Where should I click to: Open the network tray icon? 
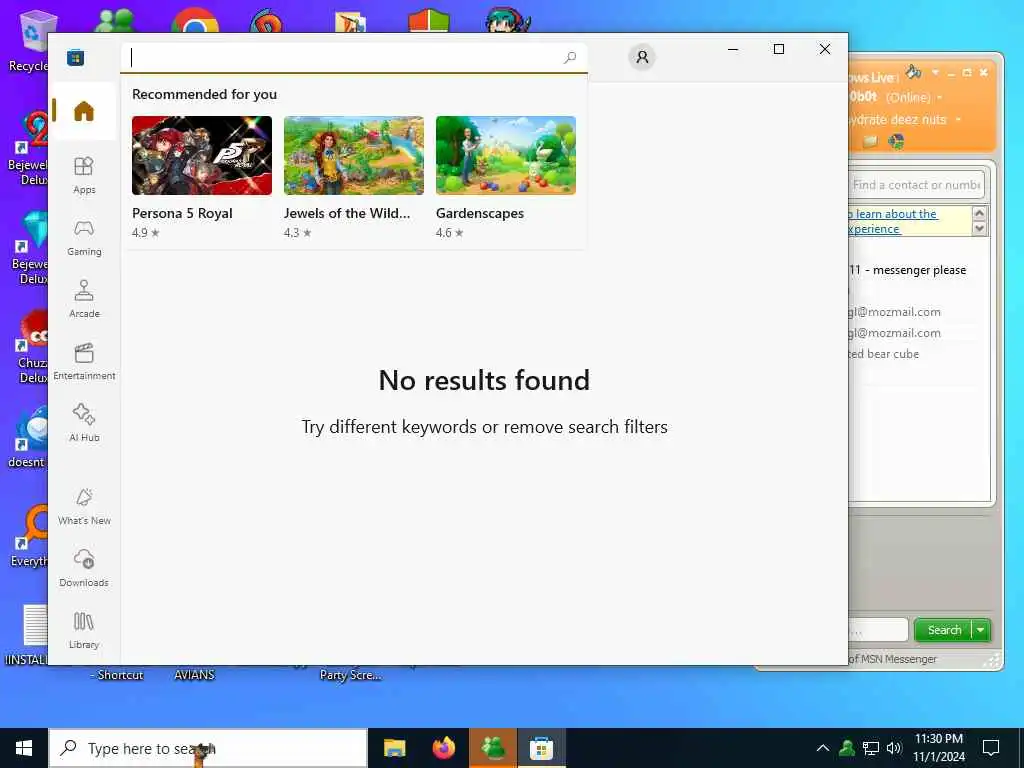pos(871,748)
